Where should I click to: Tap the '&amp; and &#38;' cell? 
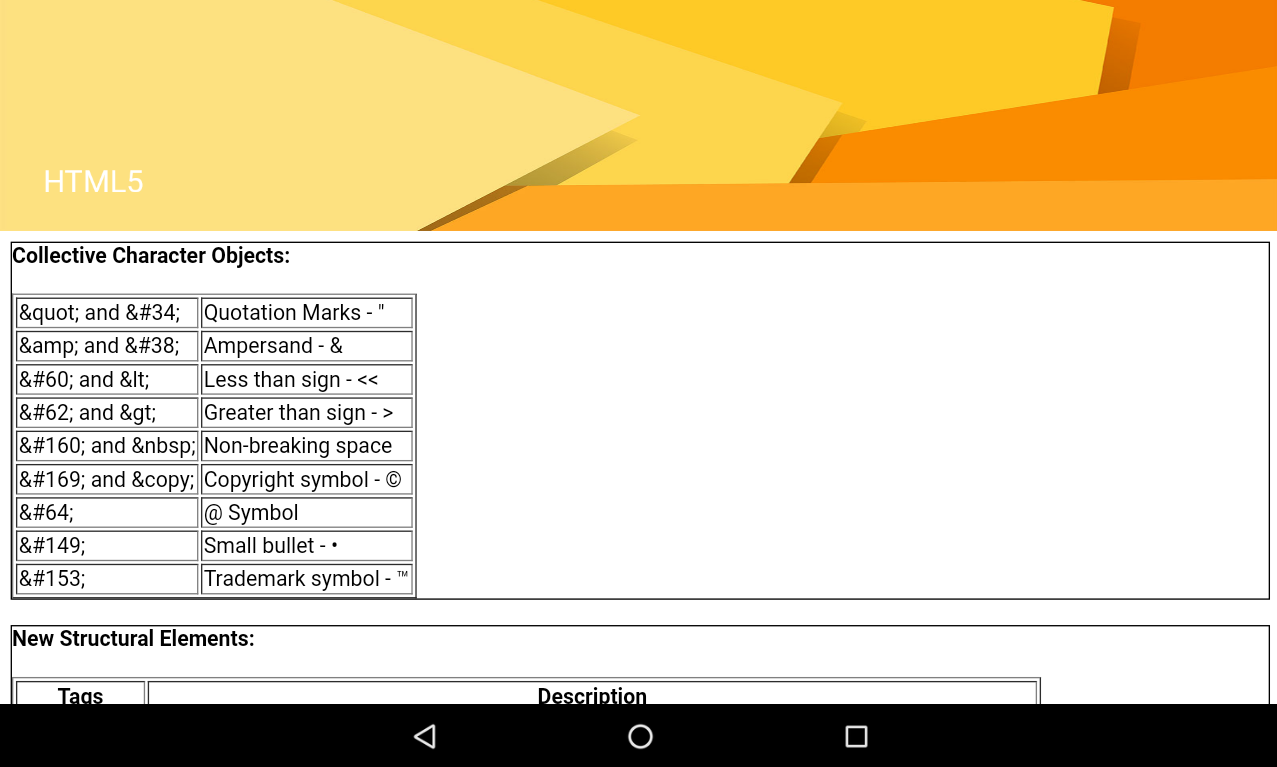(107, 346)
